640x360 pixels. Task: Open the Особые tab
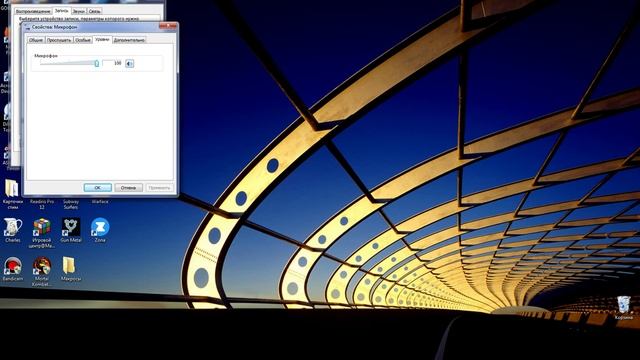(x=83, y=40)
